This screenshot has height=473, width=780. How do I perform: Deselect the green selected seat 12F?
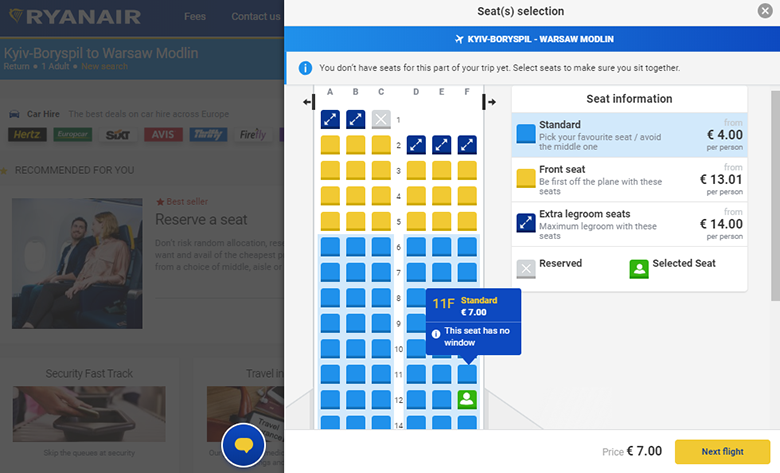[x=467, y=400]
